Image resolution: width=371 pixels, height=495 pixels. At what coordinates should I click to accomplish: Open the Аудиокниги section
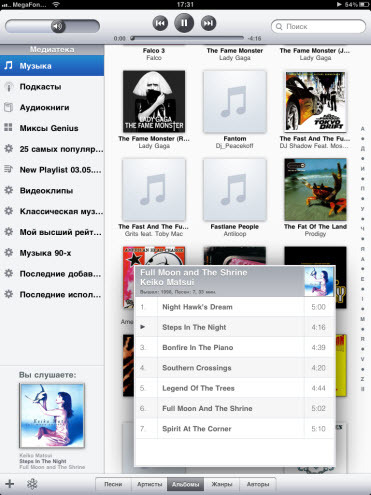tap(52, 107)
